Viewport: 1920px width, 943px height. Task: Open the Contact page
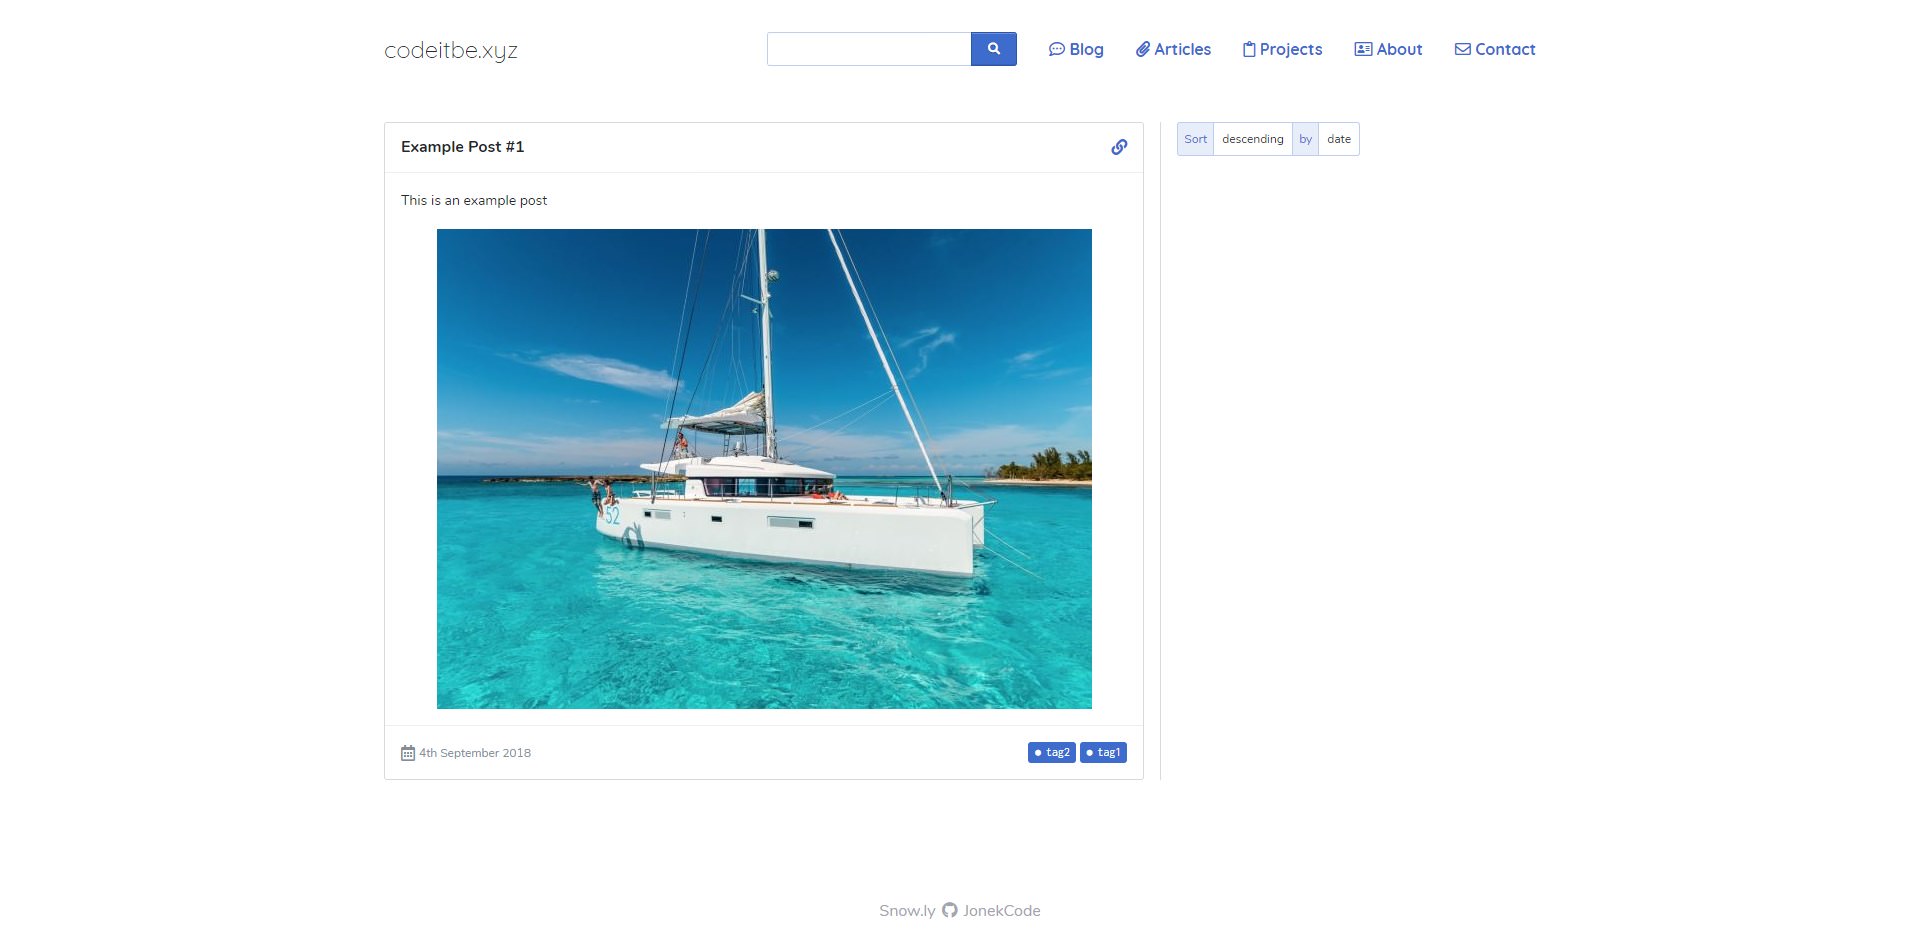click(x=1495, y=49)
